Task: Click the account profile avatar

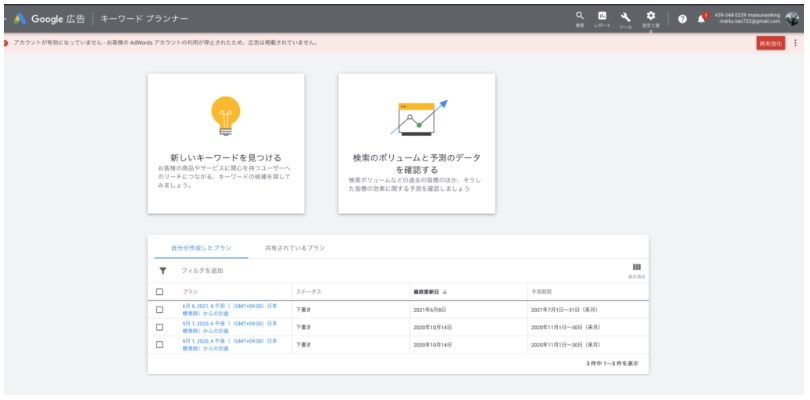Action: tap(792, 19)
